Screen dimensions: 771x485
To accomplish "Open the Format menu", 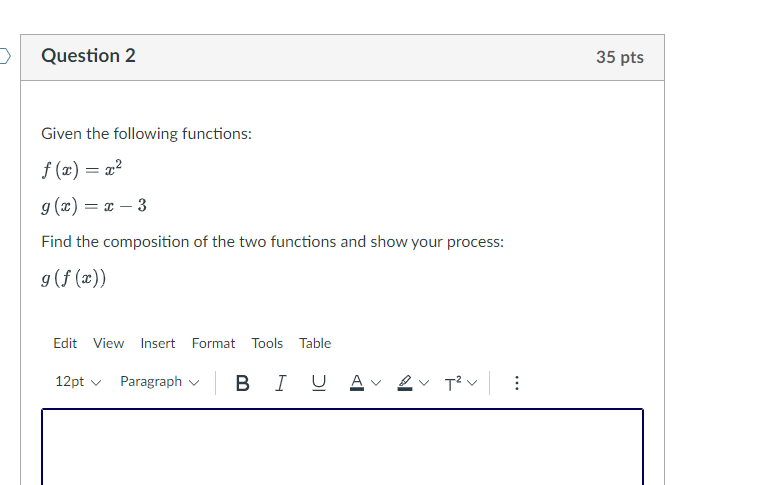I will [x=213, y=343].
